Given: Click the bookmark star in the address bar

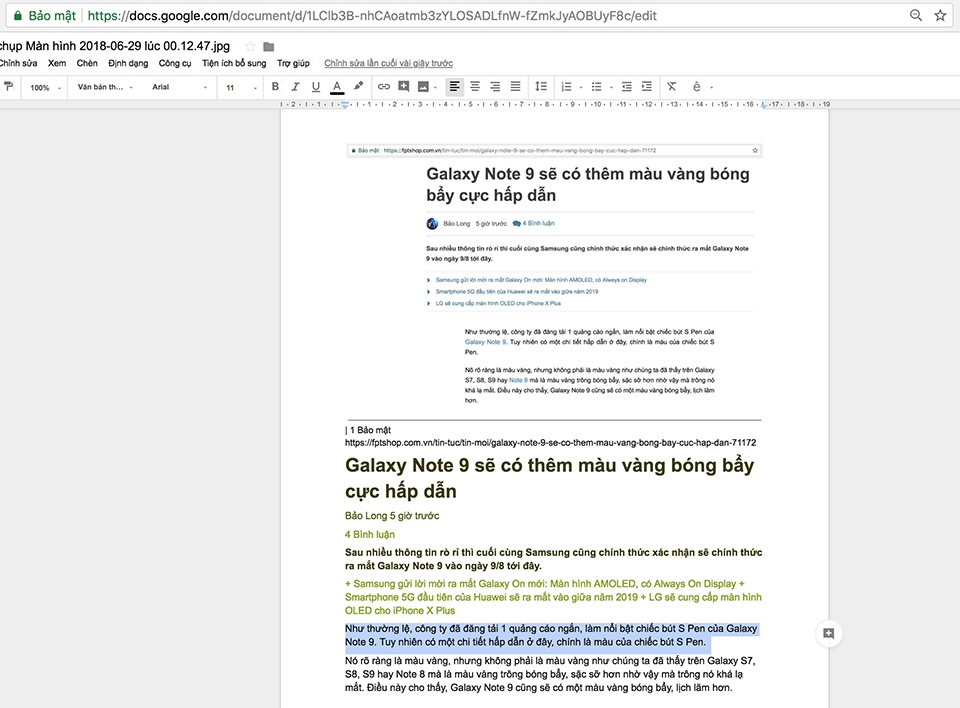Looking at the screenshot, I should point(941,15).
